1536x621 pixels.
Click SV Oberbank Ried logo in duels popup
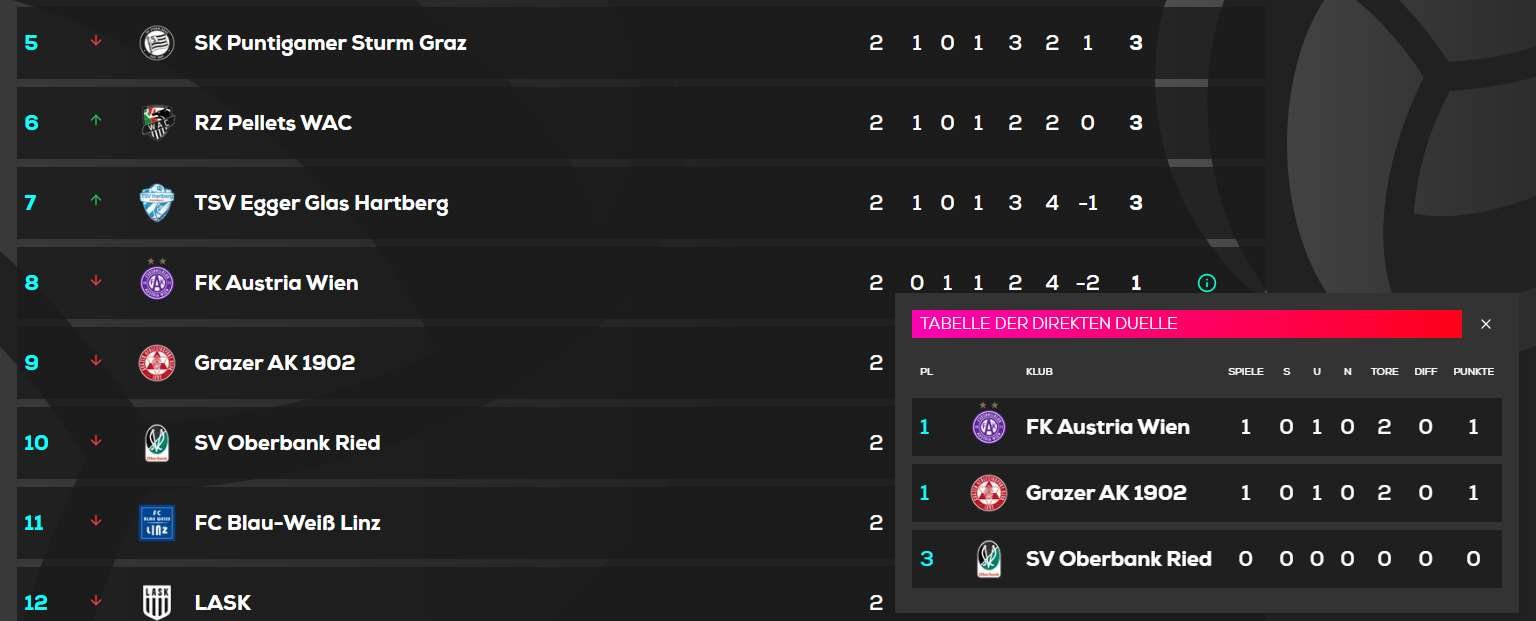point(989,559)
